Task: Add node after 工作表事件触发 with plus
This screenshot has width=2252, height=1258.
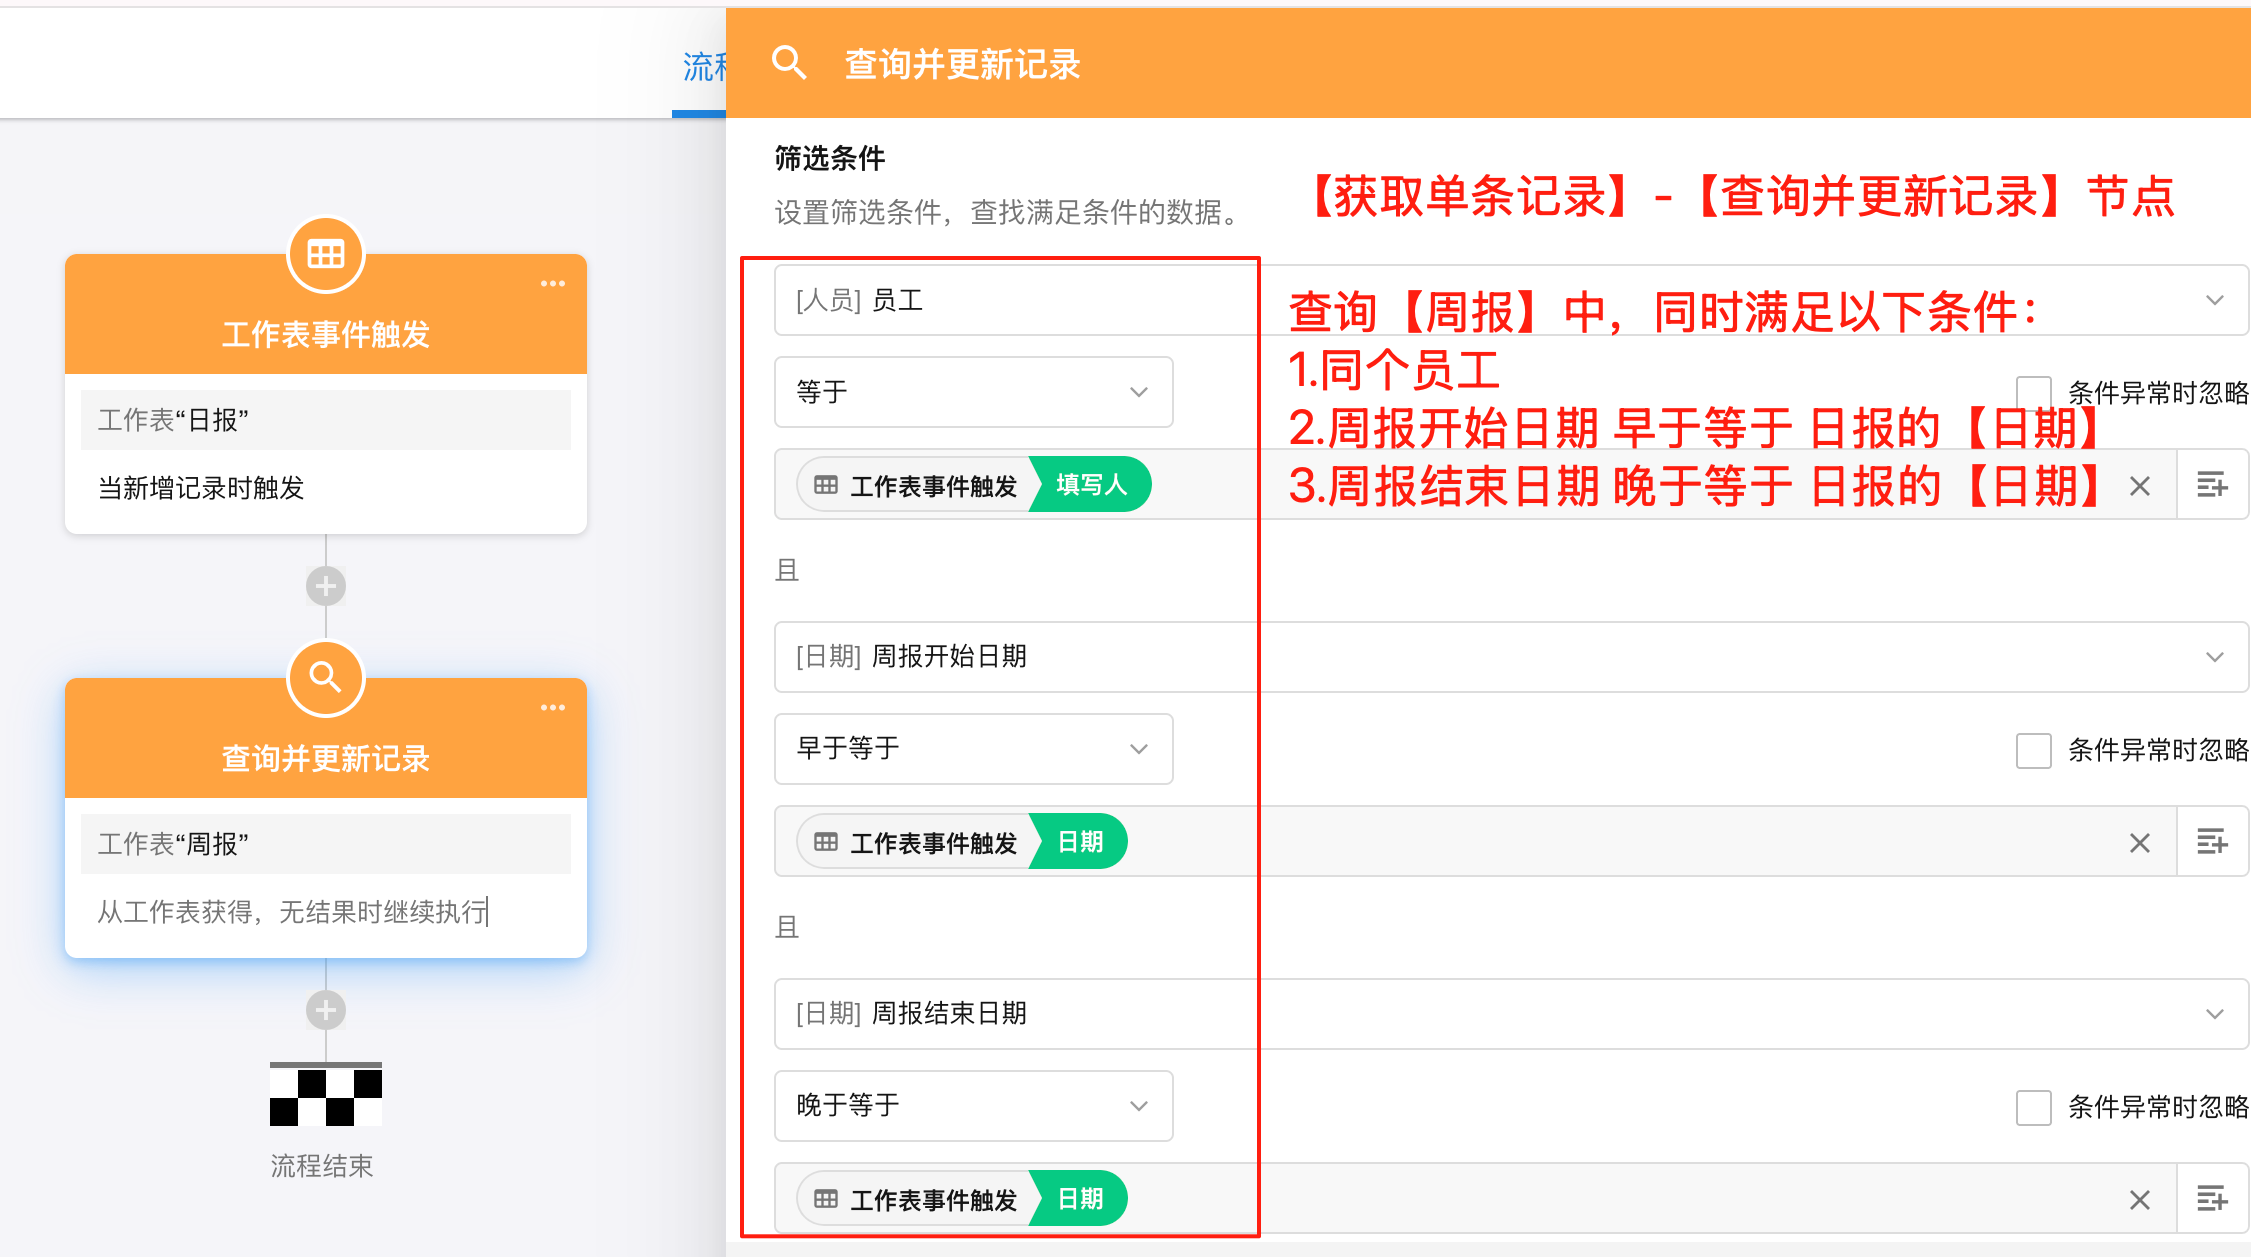Action: click(325, 586)
